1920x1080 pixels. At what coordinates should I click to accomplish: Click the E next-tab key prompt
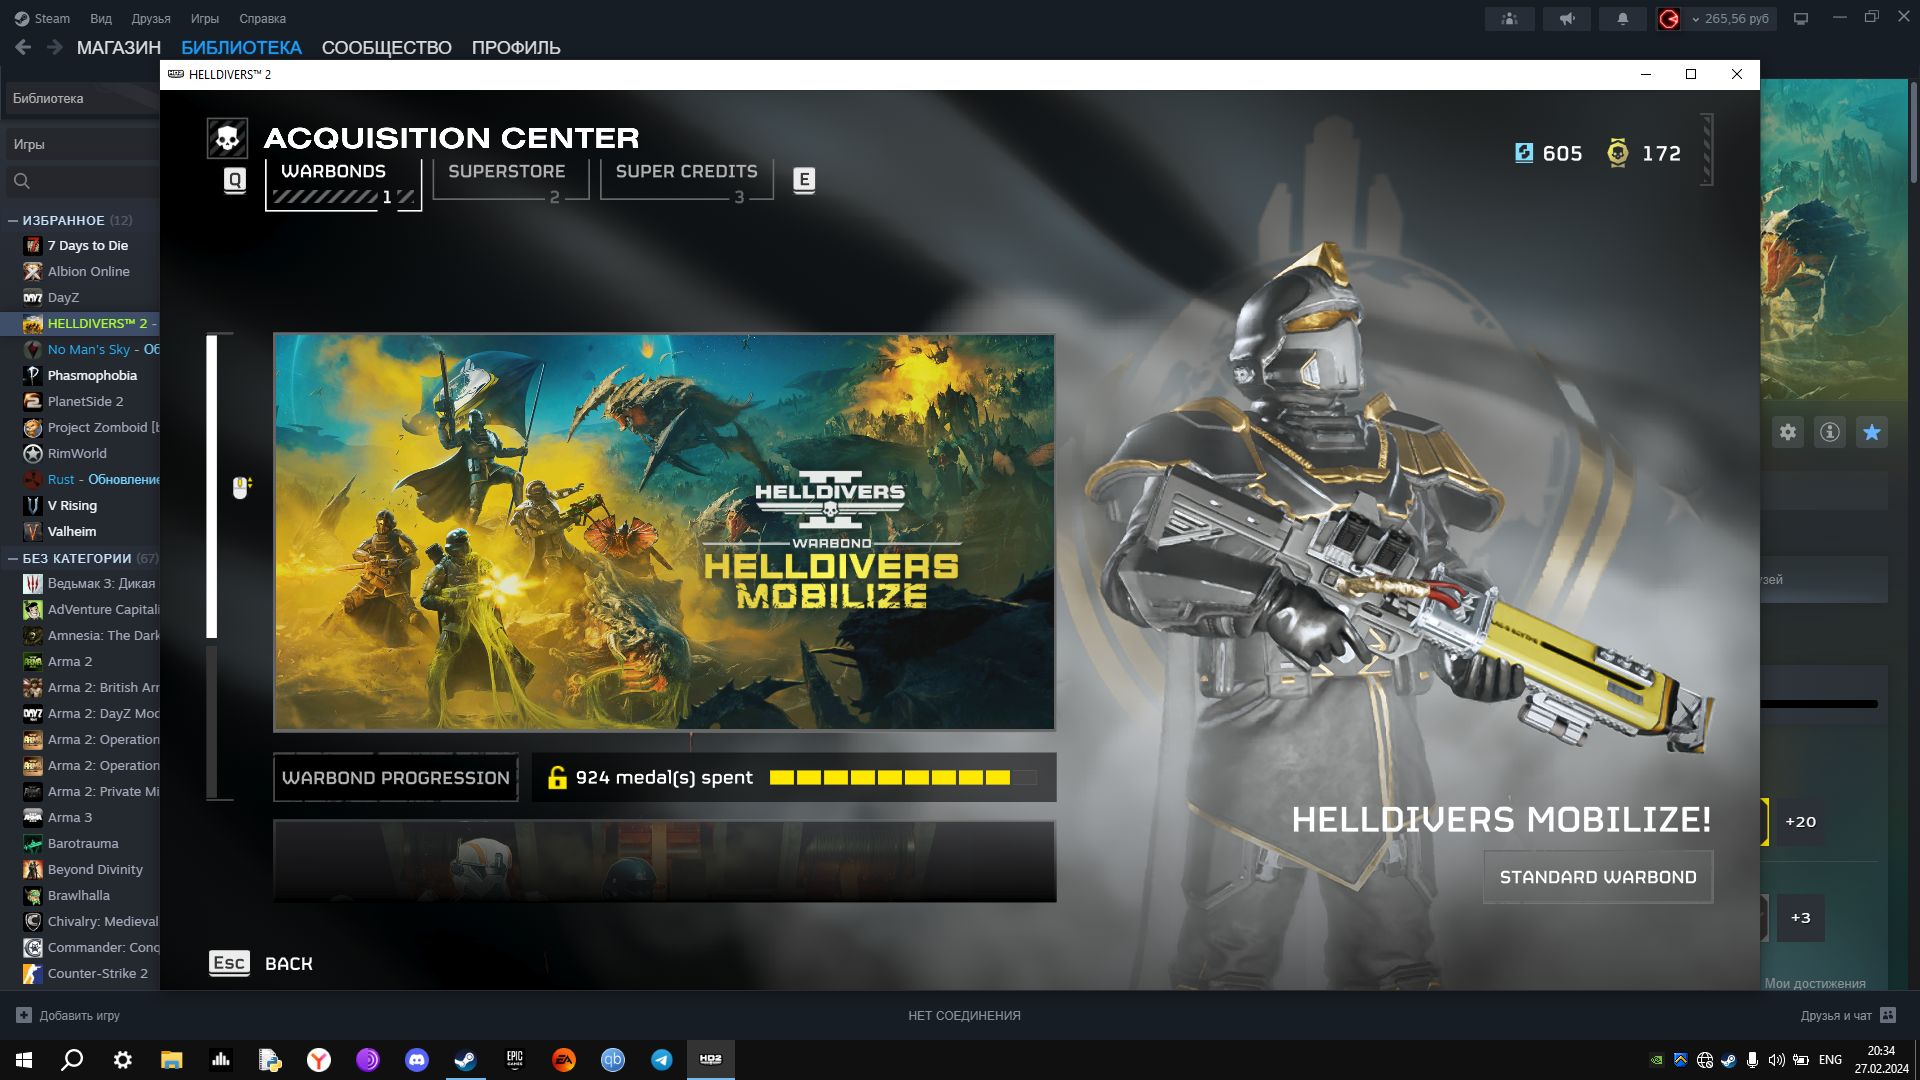(x=804, y=180)
